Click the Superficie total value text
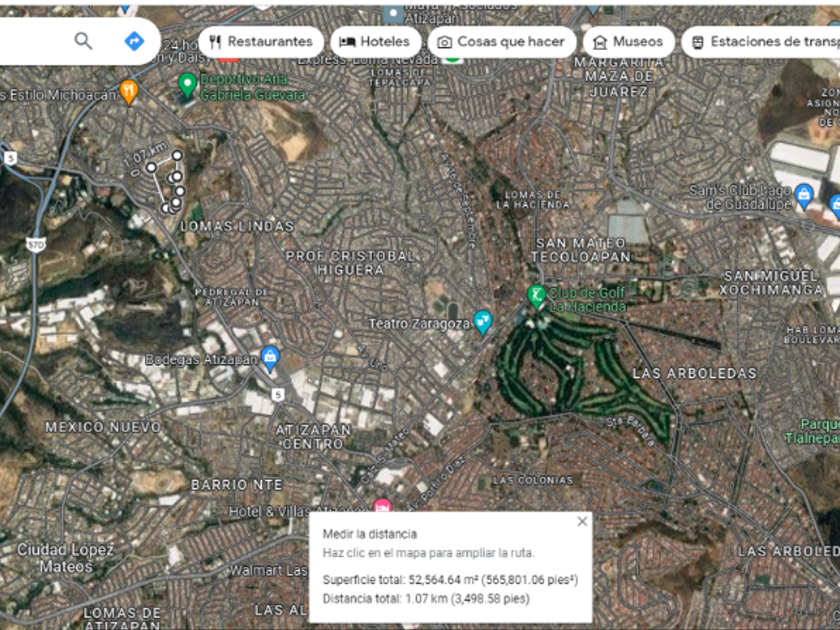The image size is (840, 630). coord(493,580)
